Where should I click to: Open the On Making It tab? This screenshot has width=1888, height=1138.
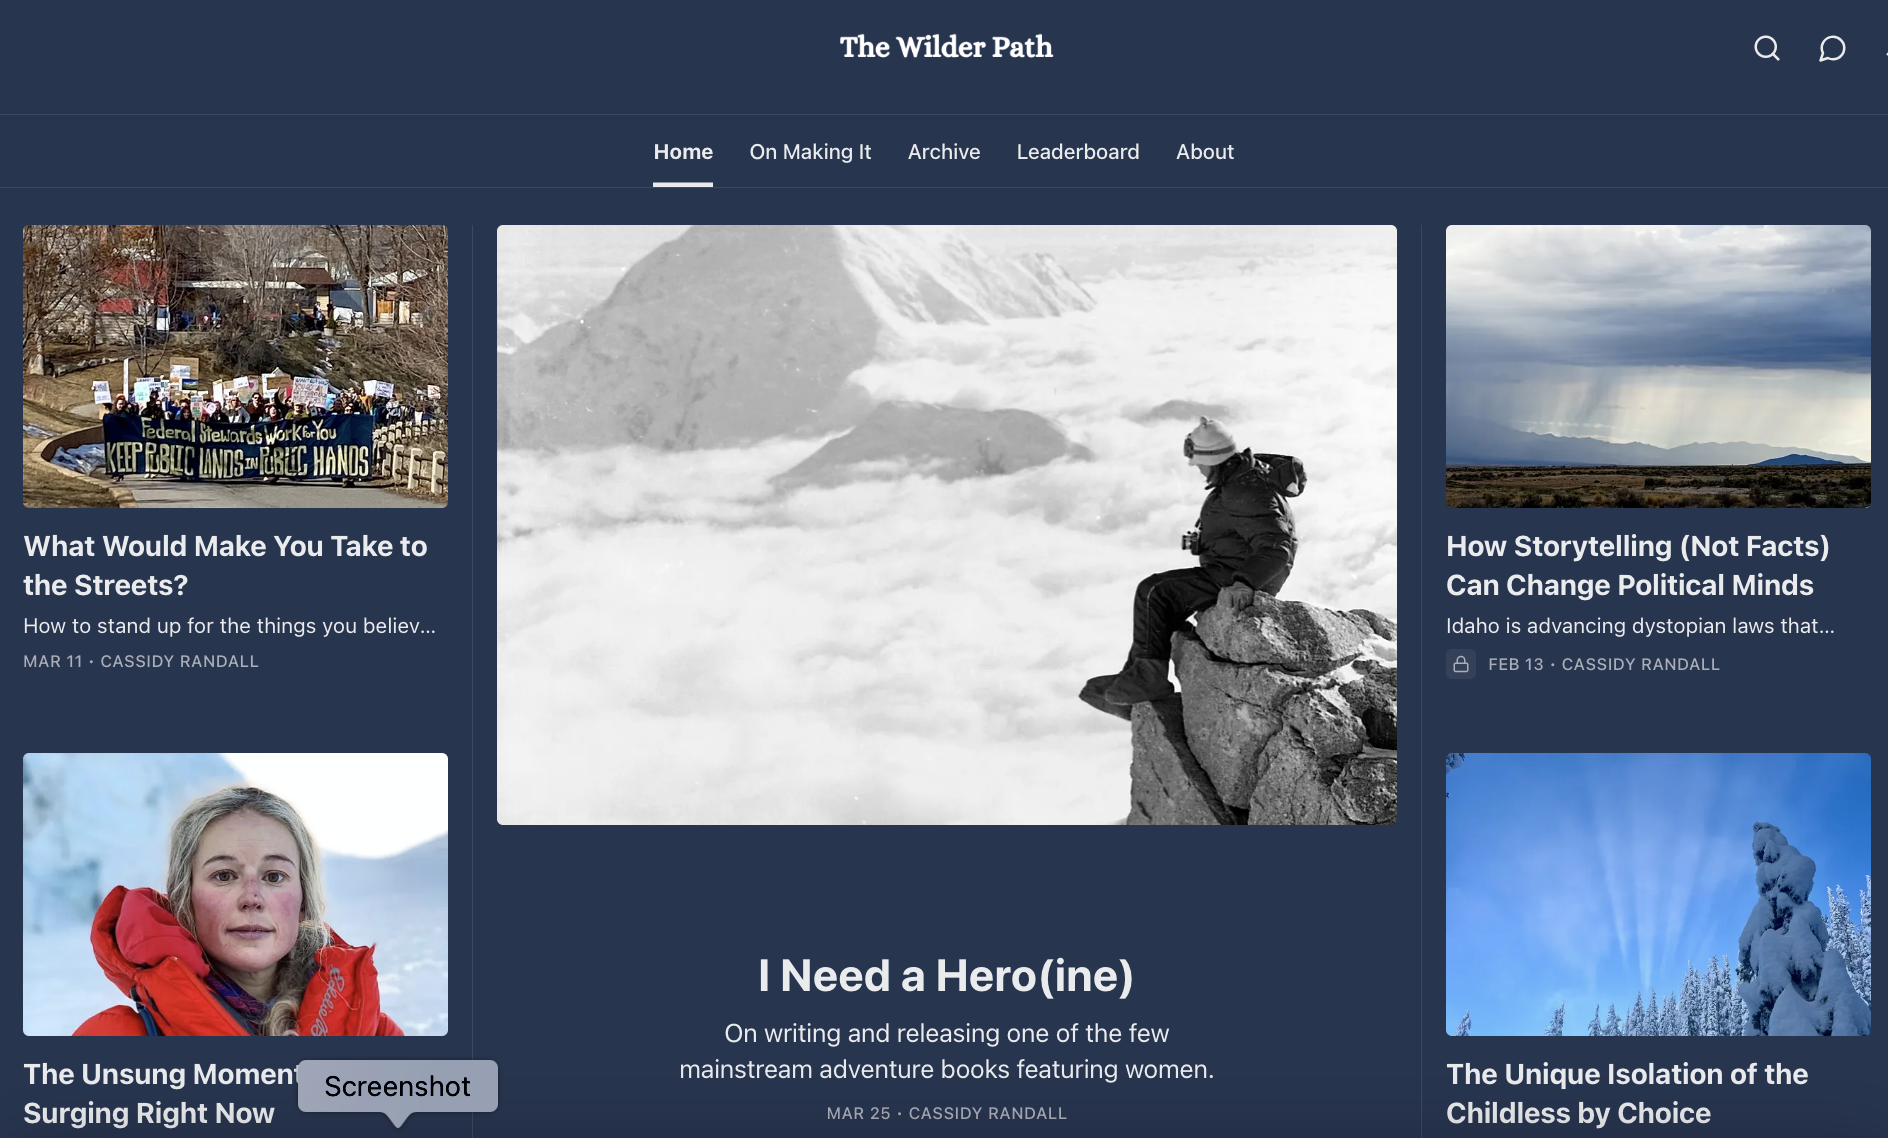pos(810,152)
